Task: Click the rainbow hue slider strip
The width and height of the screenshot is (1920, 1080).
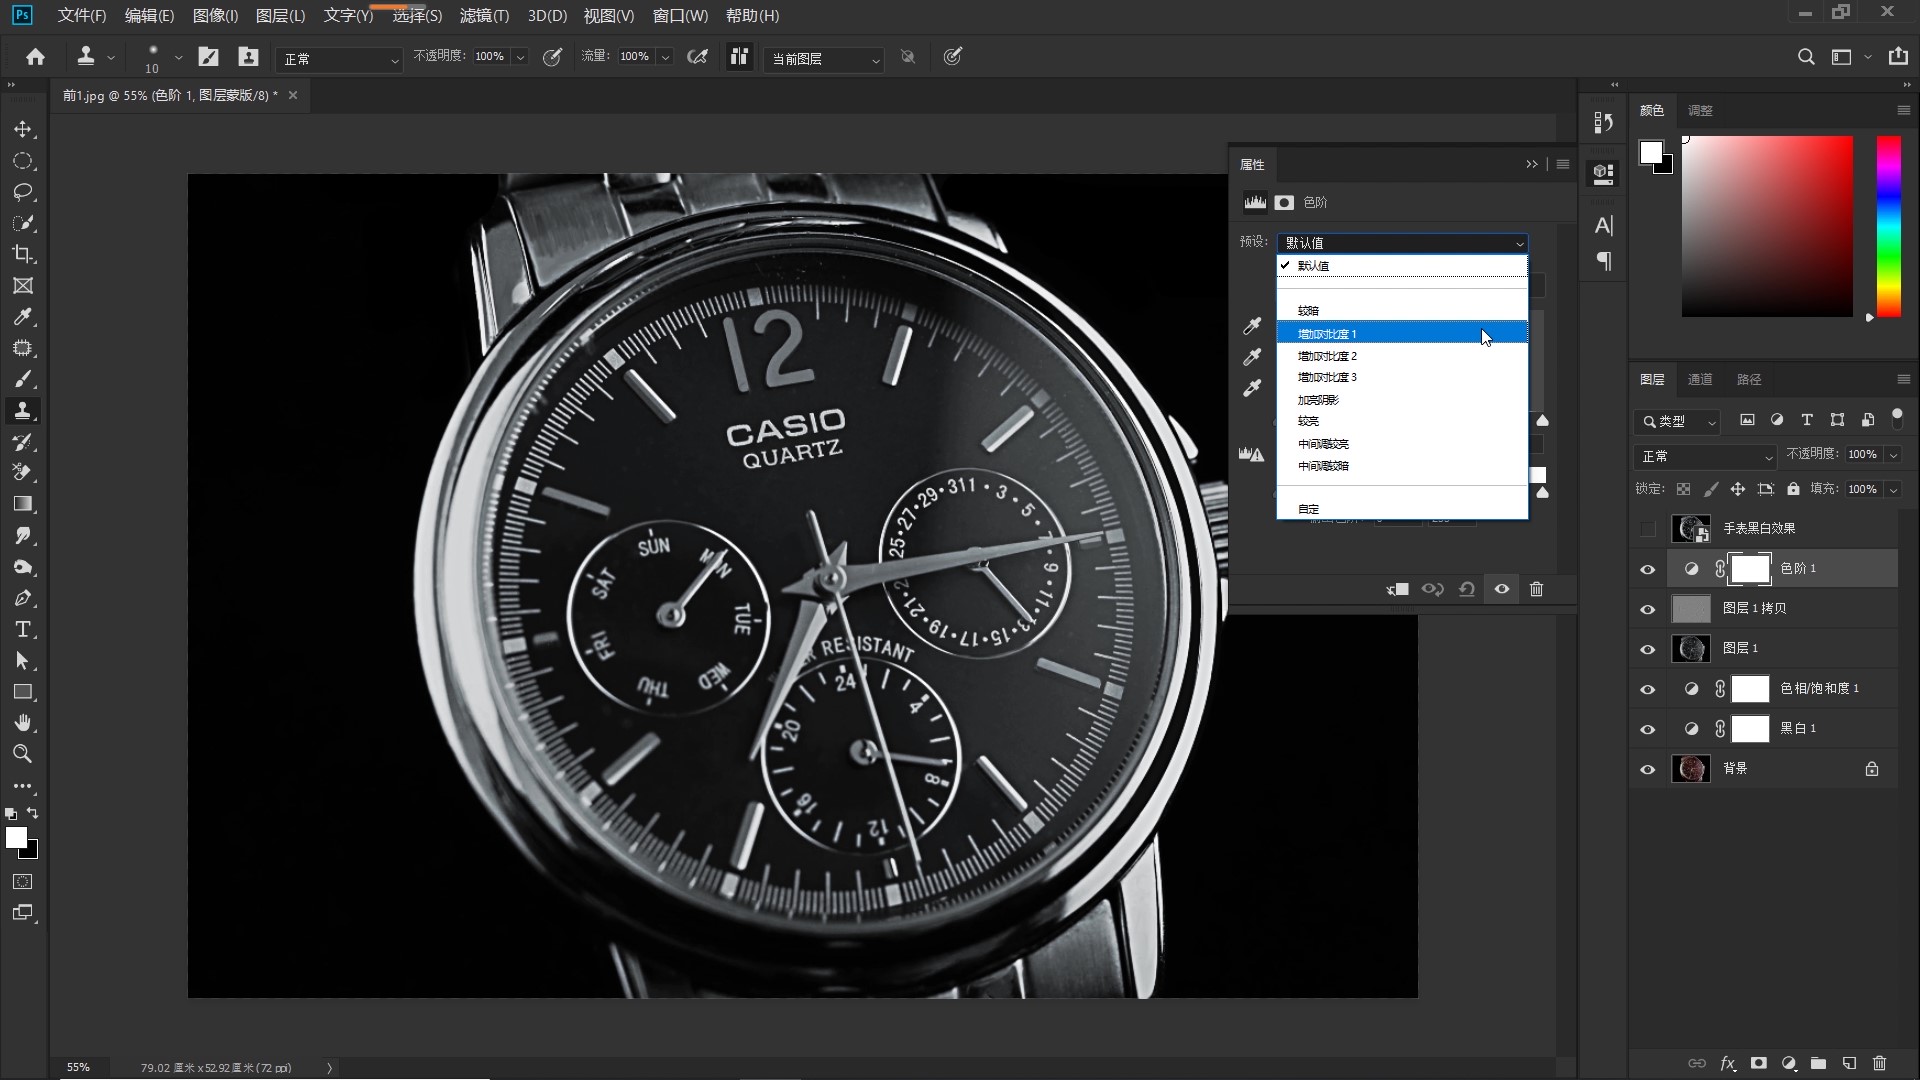Action: (x=1888, y=226)
